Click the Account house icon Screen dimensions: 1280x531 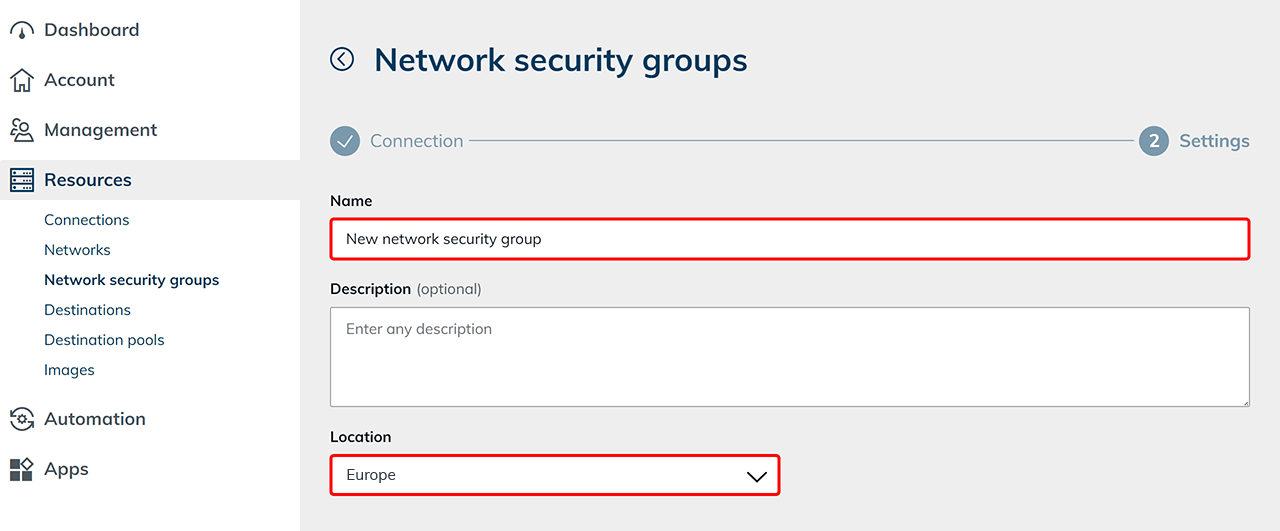(x=22, y=80)
